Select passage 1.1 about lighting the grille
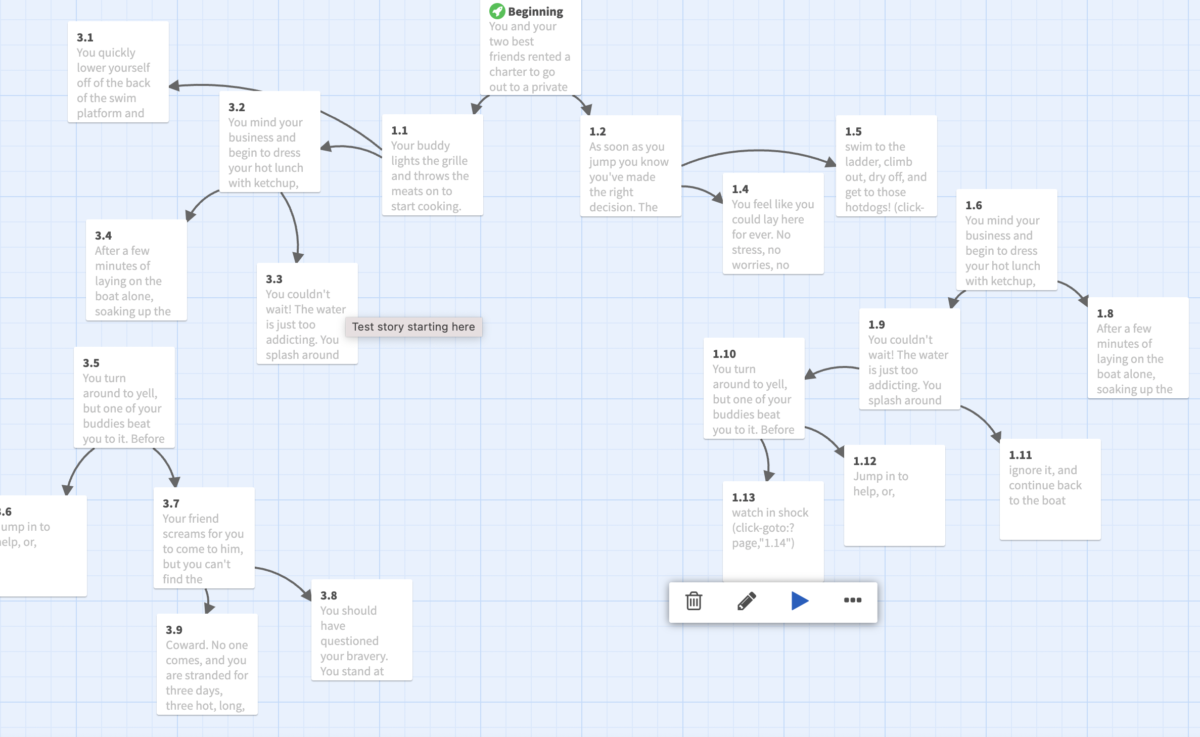This screenshot has width=1200, height=737. (x=432, y=165)
